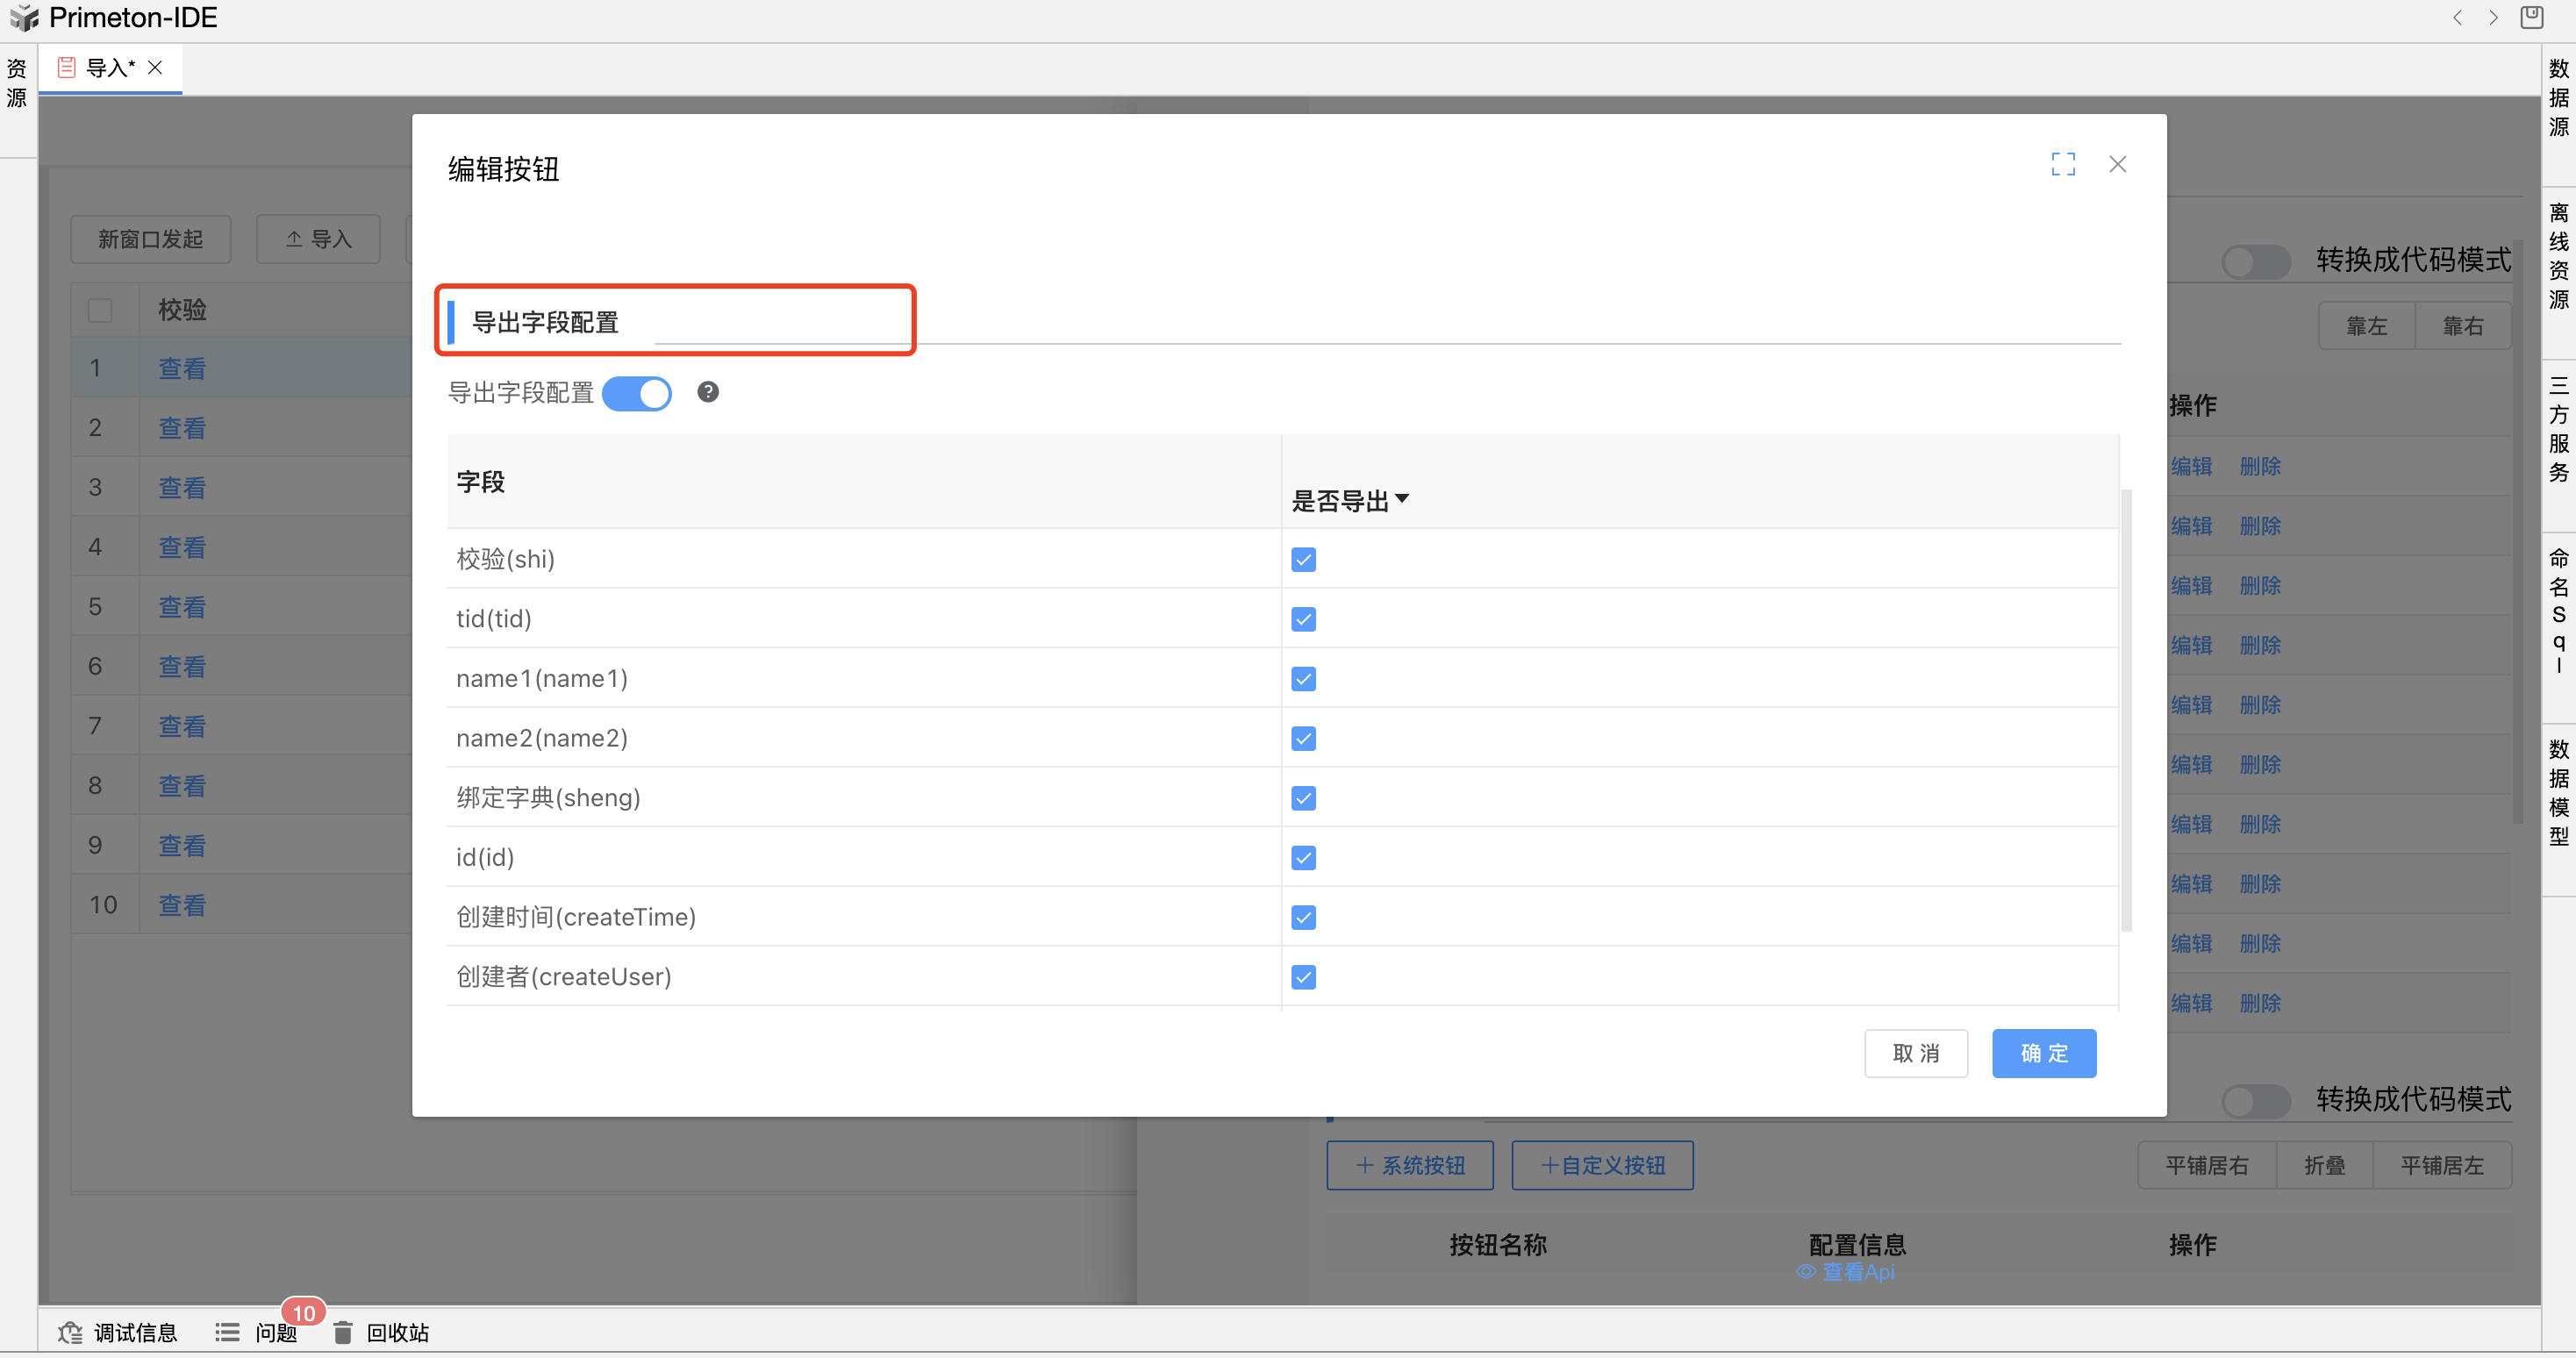Uncheck export for 校验(shi) field
The height and width of the screenshot is (1358, 2576).
[x=1303, y=559]
